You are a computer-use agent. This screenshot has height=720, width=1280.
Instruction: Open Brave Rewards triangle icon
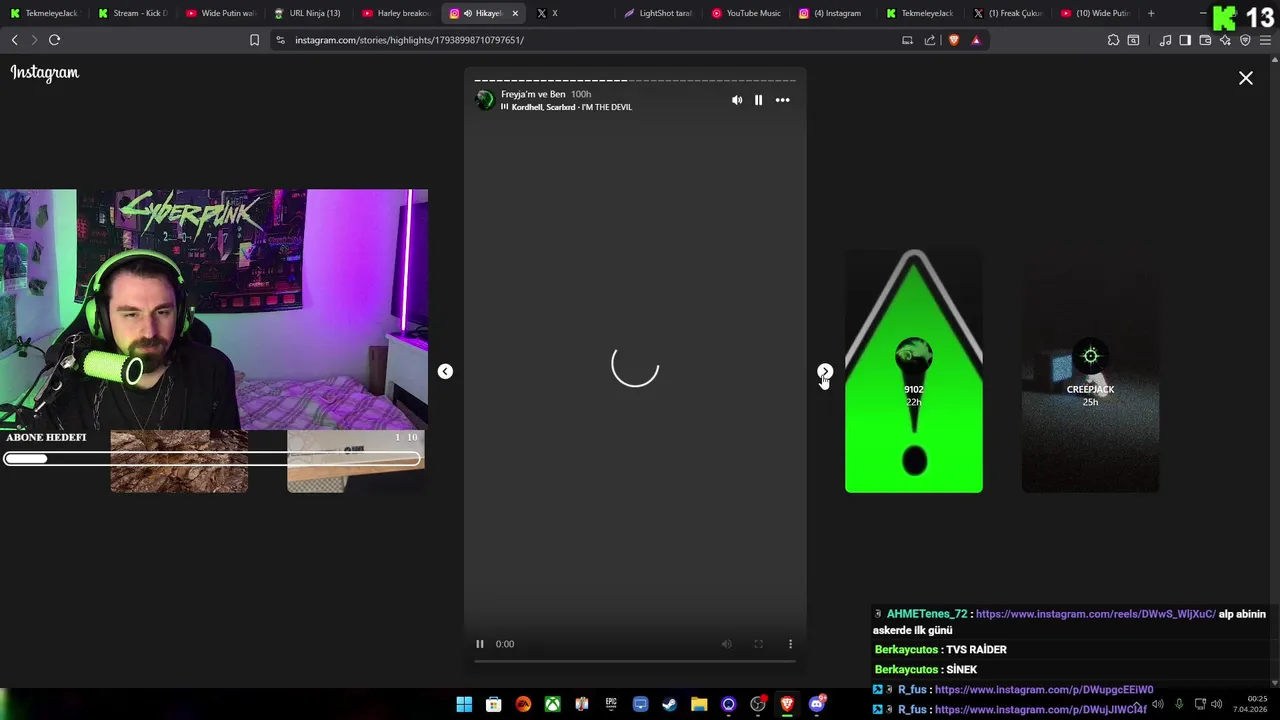coord(976,40)
